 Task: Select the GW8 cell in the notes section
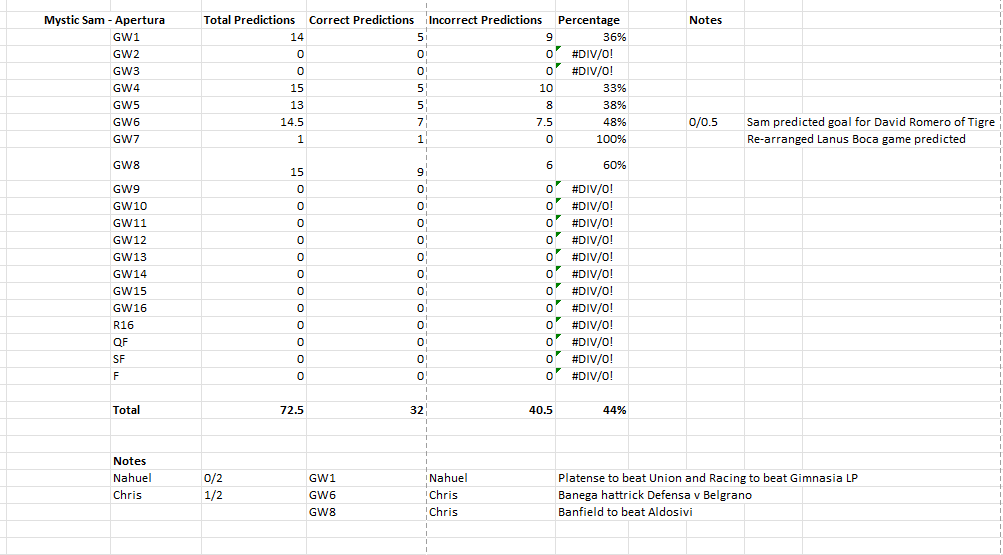click(322, 512)
